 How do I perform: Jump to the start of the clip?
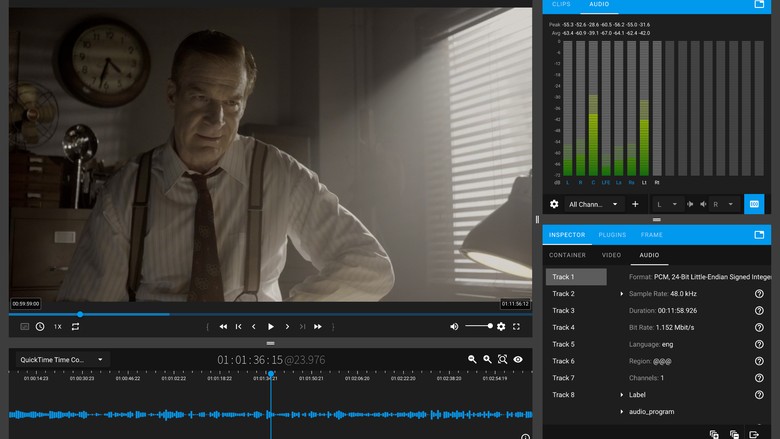(x=239, y=327)
